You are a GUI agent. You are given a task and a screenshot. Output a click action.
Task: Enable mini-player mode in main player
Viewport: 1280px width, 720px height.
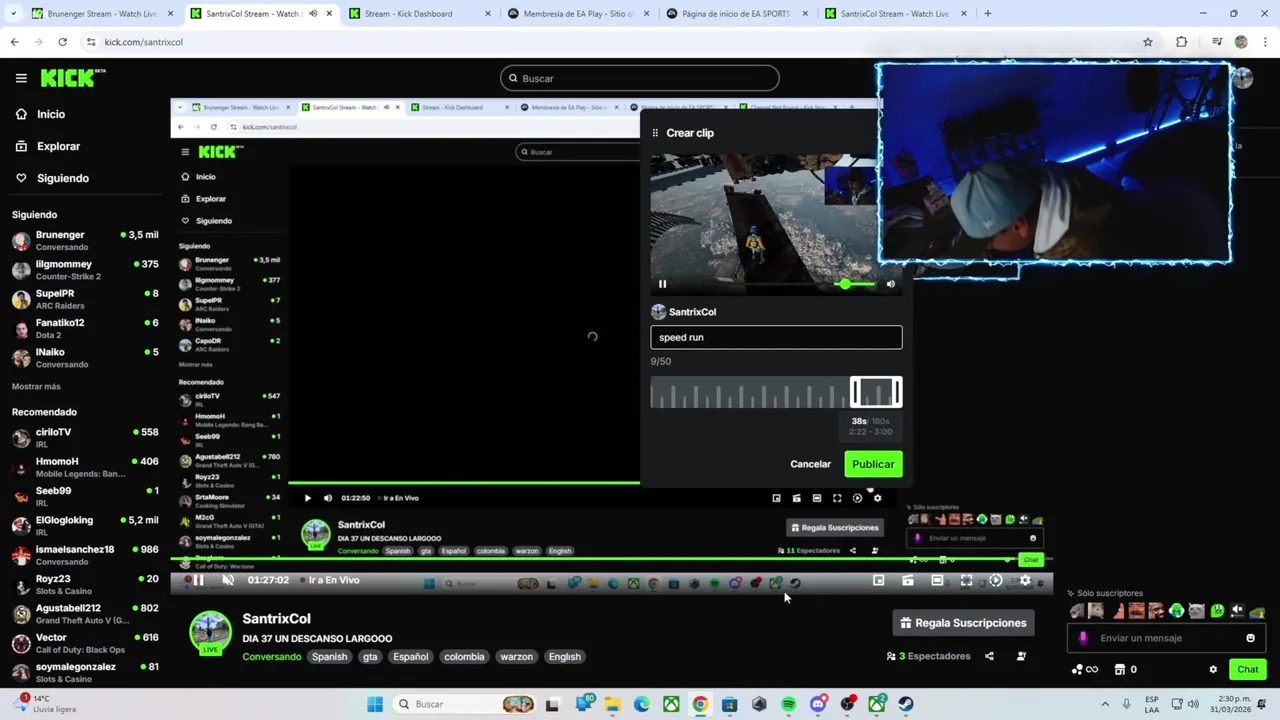click(x=878, y=580)
